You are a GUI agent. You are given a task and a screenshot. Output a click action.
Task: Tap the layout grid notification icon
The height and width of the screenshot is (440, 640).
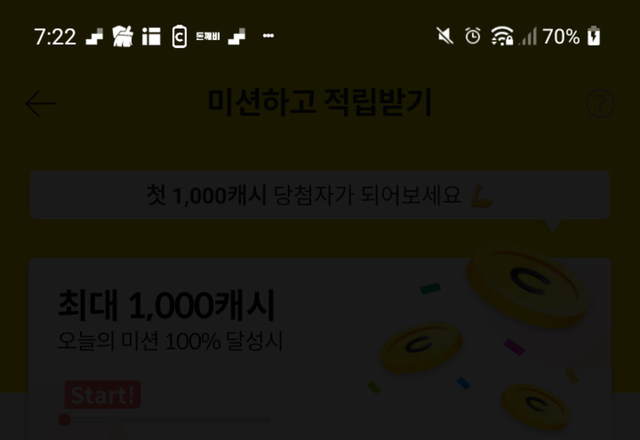pos(151,36)
